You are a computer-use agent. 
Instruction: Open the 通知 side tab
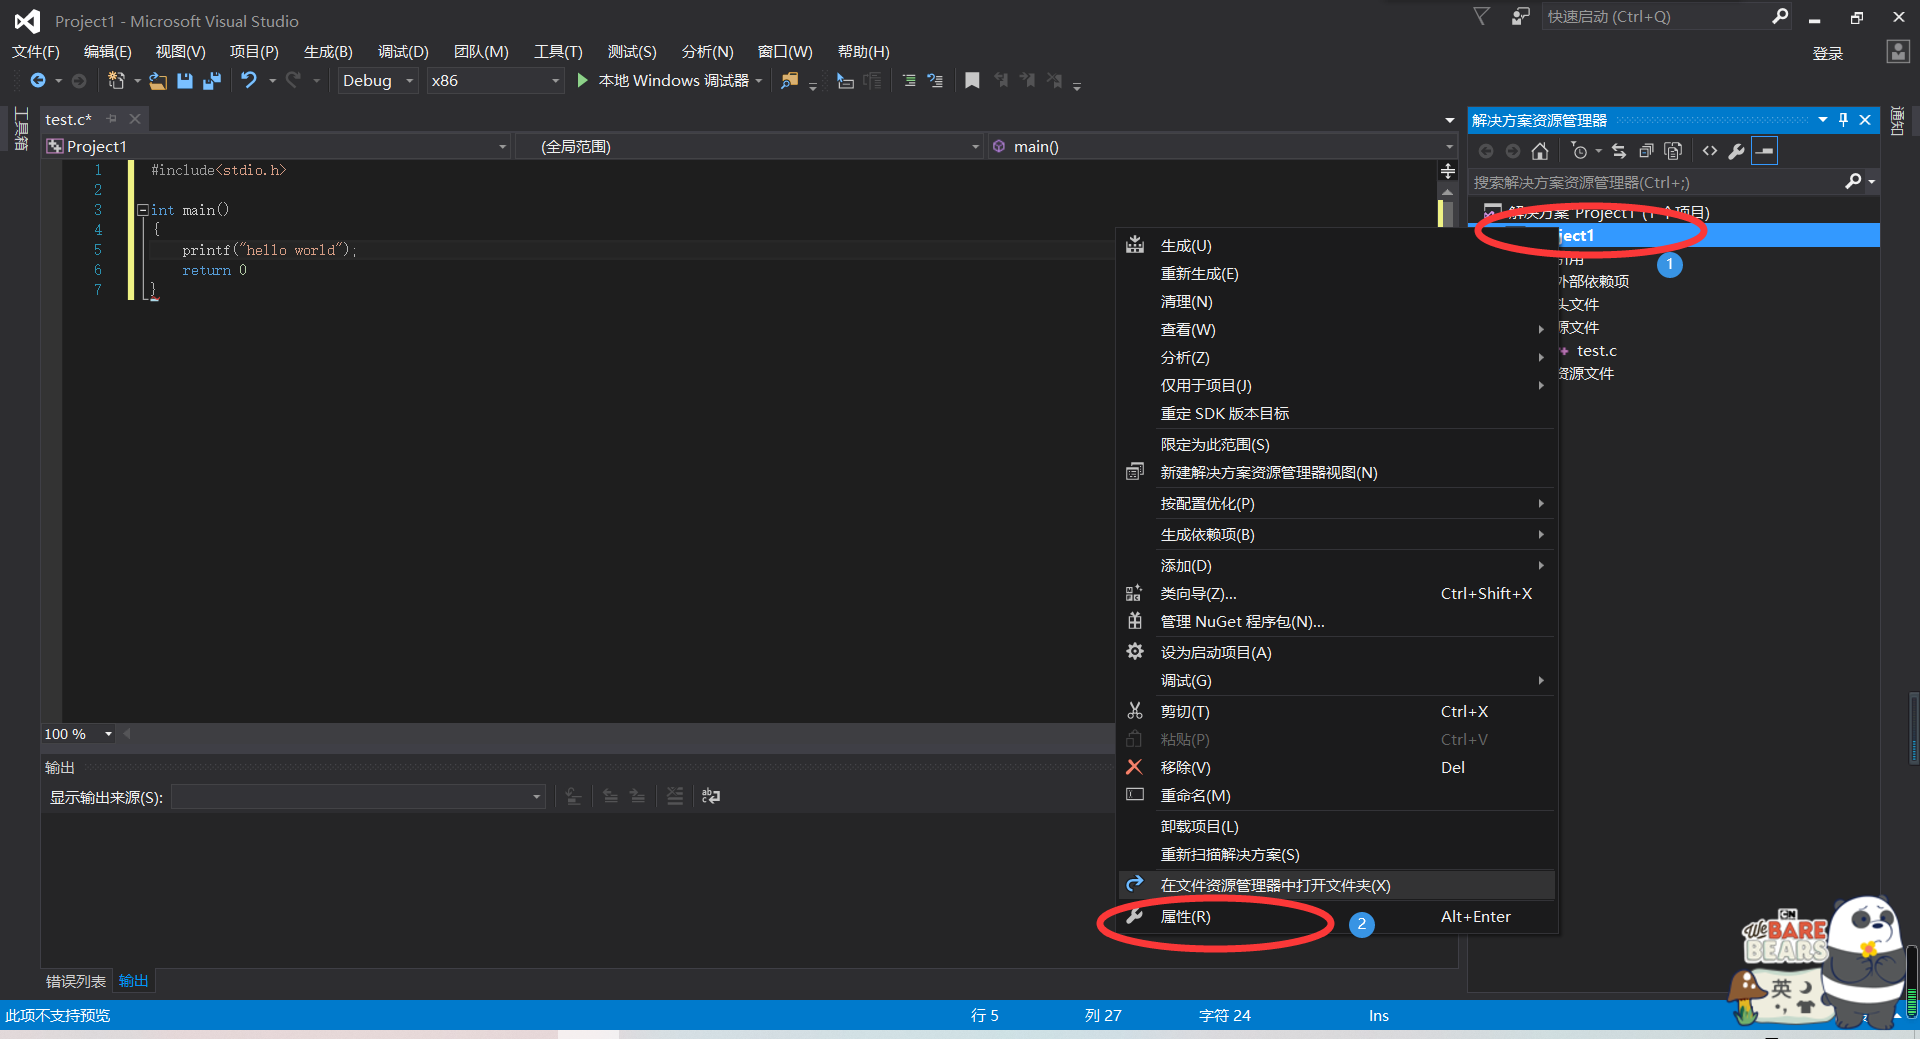click(1897, 121)
